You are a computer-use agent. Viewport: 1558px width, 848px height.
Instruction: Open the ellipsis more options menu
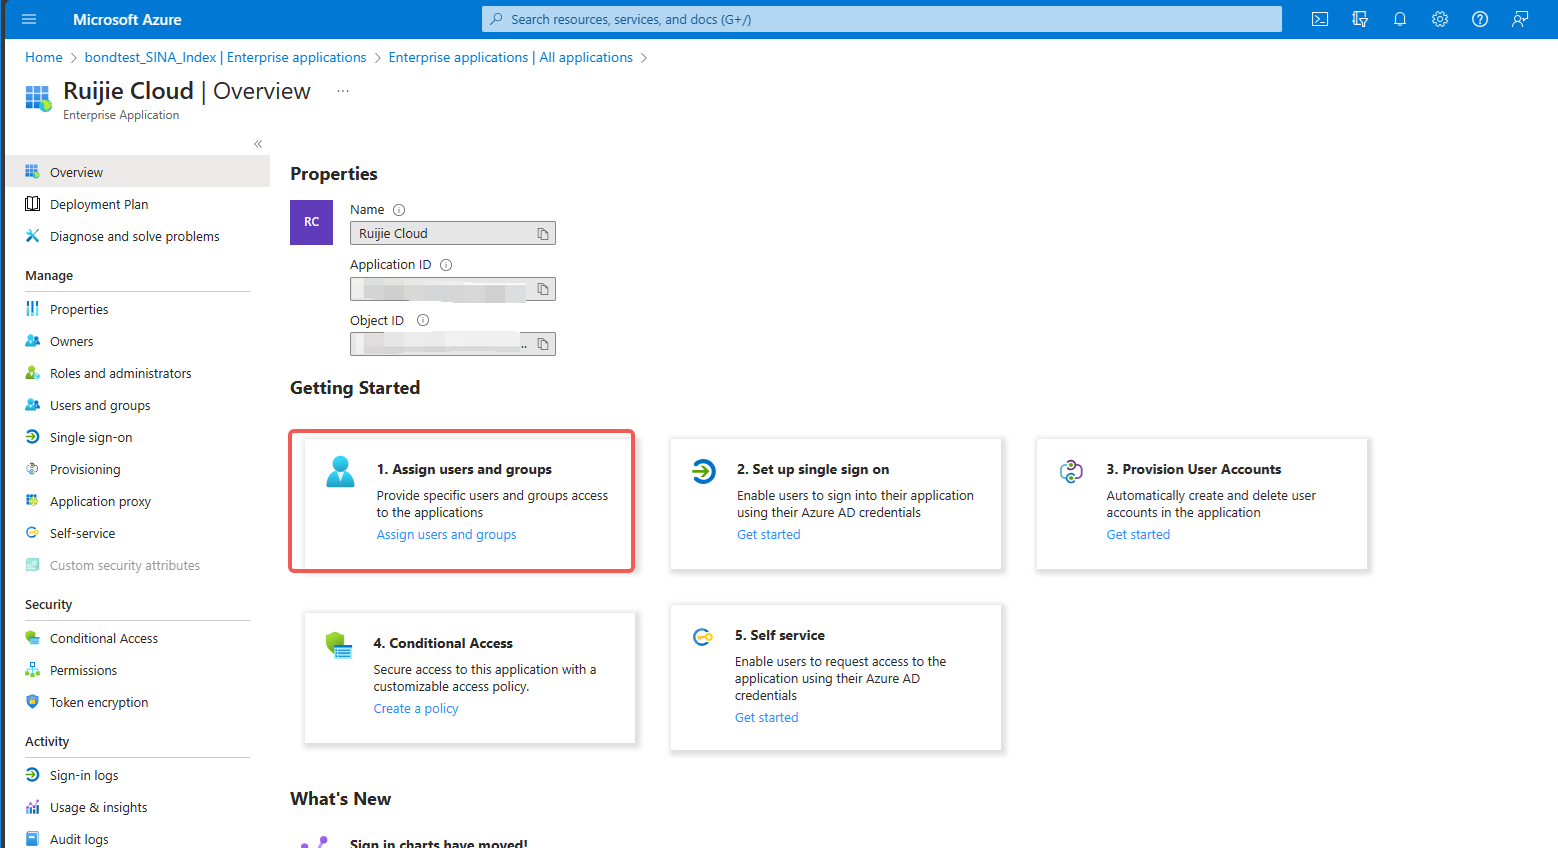point(343,91)
